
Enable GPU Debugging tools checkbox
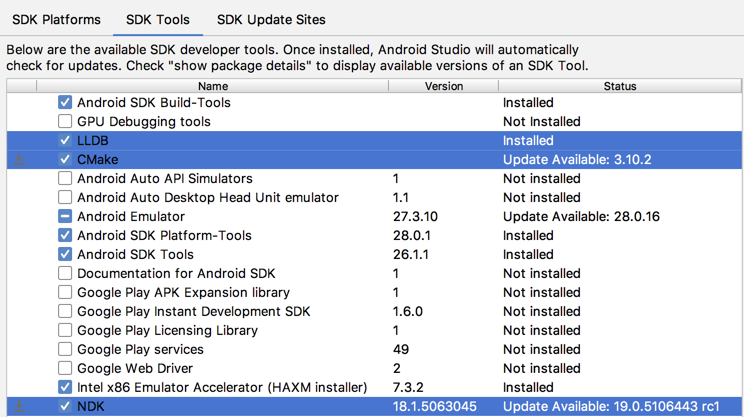tap(65, 122)
